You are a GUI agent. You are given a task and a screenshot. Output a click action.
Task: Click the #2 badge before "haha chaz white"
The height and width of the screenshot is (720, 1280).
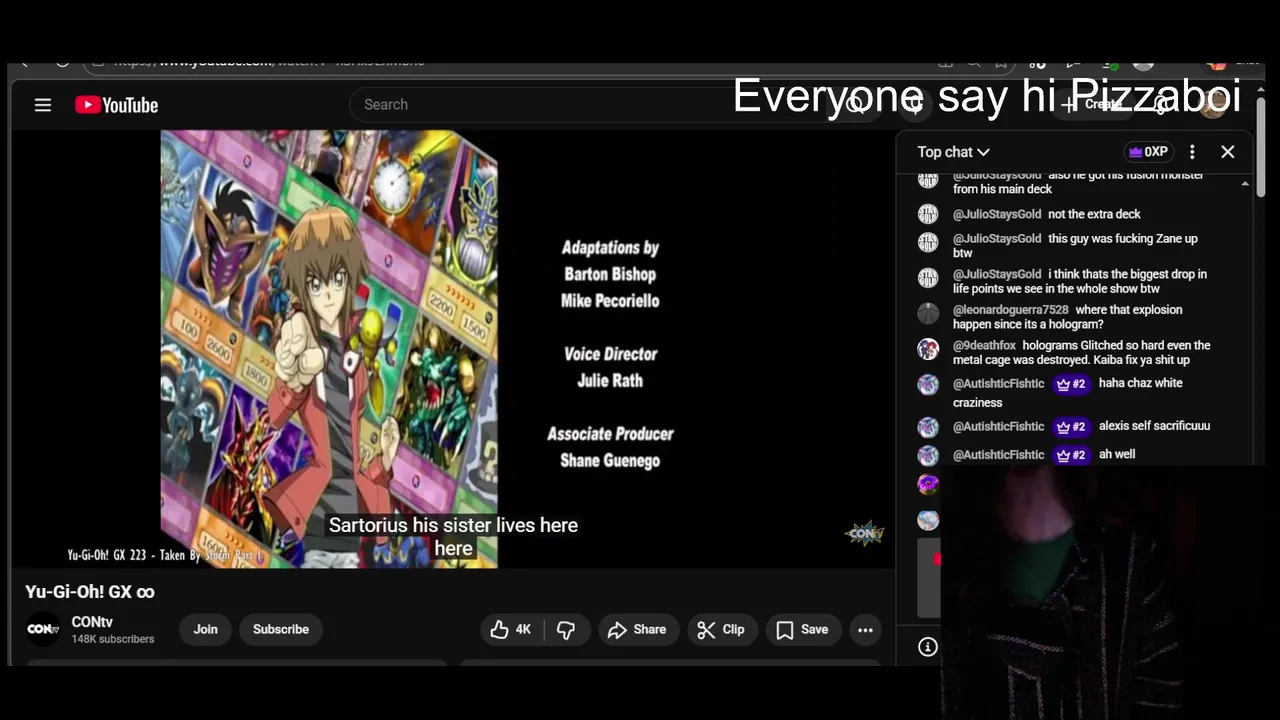click(1071, 384)
